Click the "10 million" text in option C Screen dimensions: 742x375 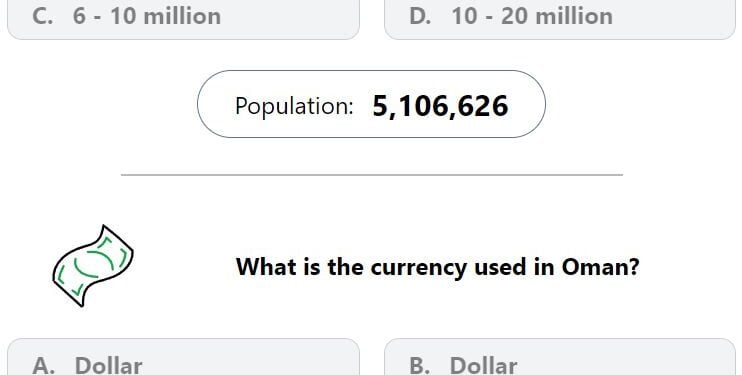pyautogui.click(x=166, y=16)
